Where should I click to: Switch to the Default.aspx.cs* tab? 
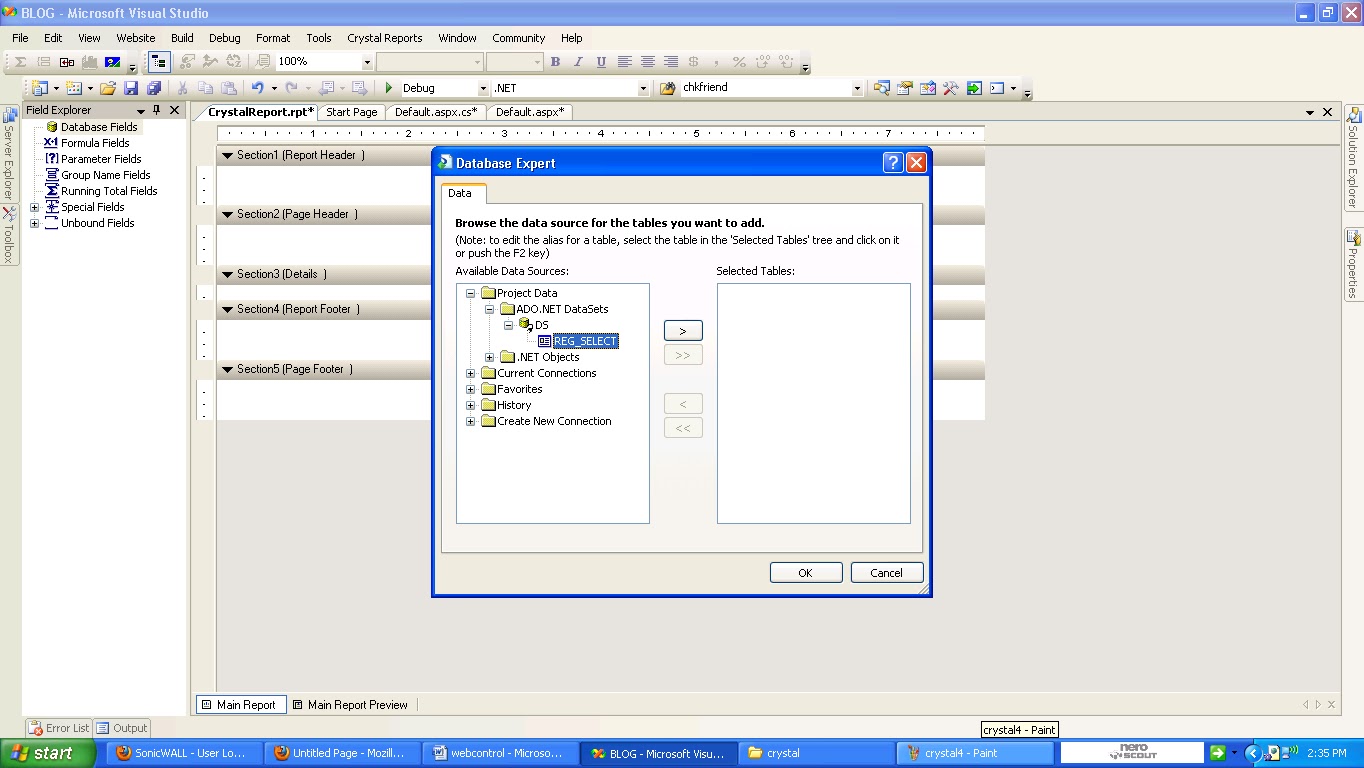coord(435,112)
